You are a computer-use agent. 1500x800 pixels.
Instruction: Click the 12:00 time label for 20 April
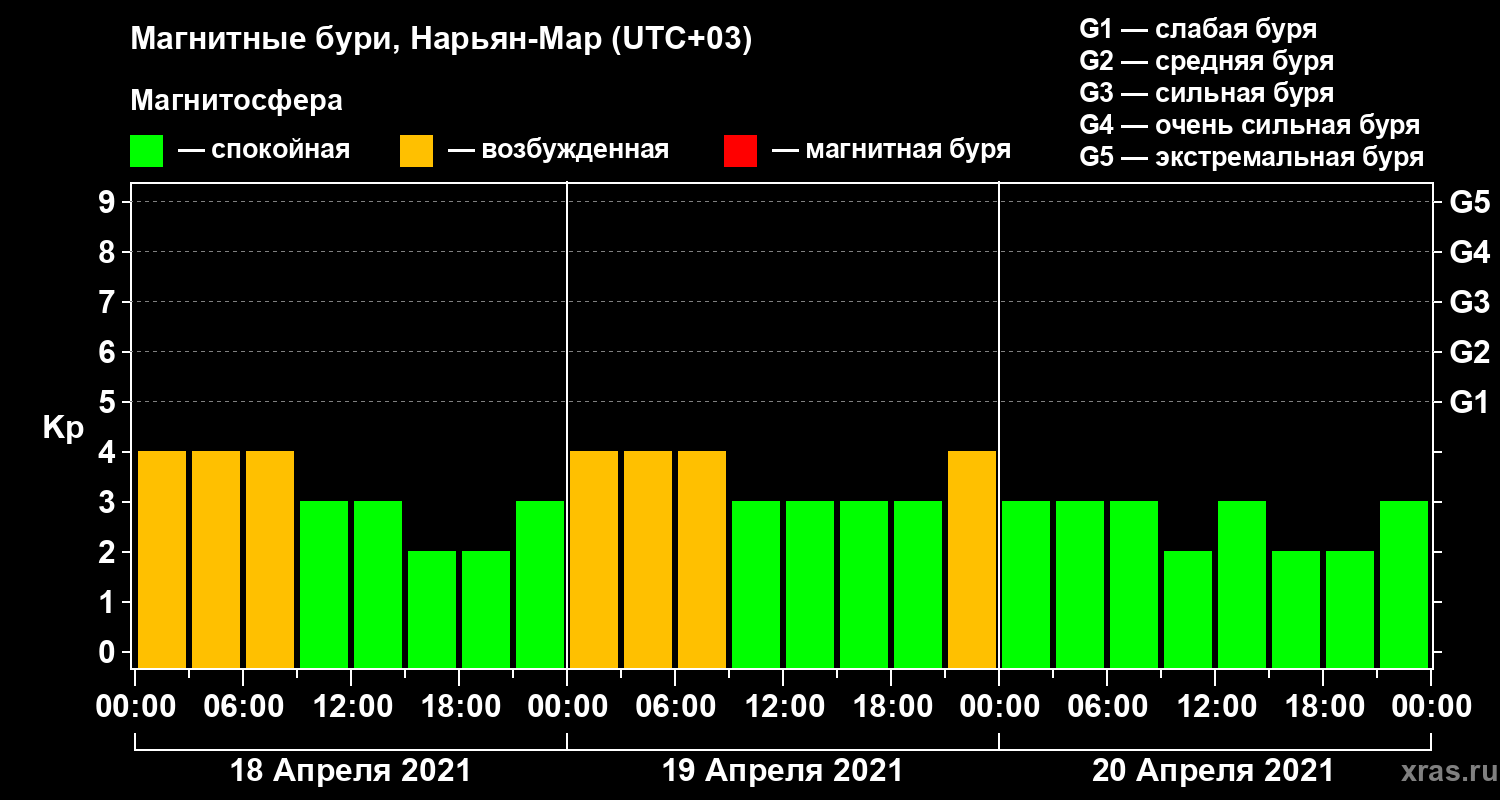1215,707
